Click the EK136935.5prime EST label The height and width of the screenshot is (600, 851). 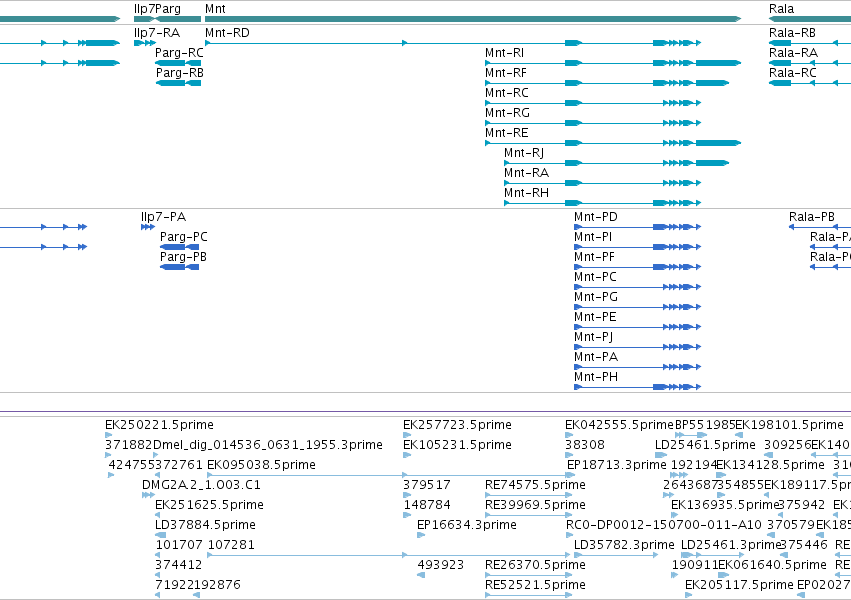pyautogui.click(x=725, y=505)
